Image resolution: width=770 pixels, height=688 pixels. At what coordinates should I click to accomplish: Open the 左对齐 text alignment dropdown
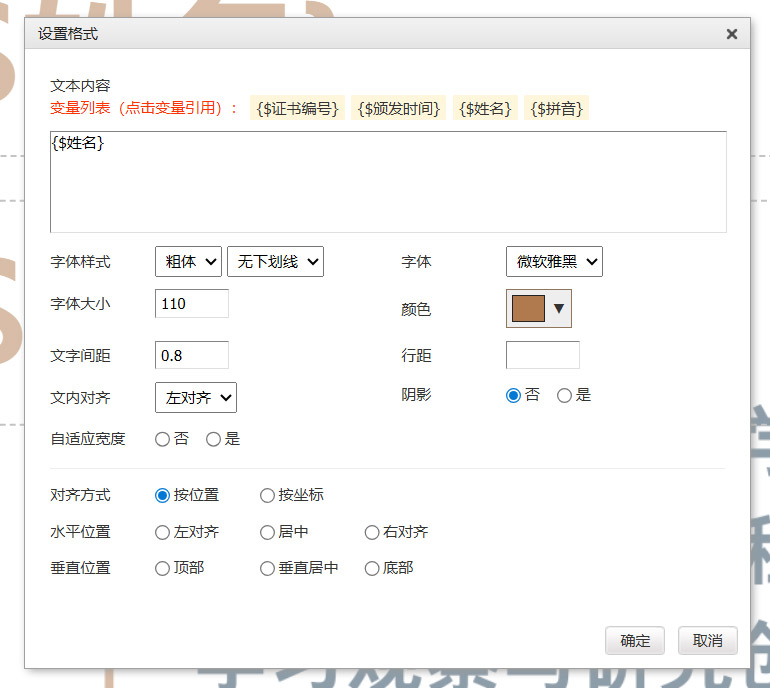click(196, 397)
